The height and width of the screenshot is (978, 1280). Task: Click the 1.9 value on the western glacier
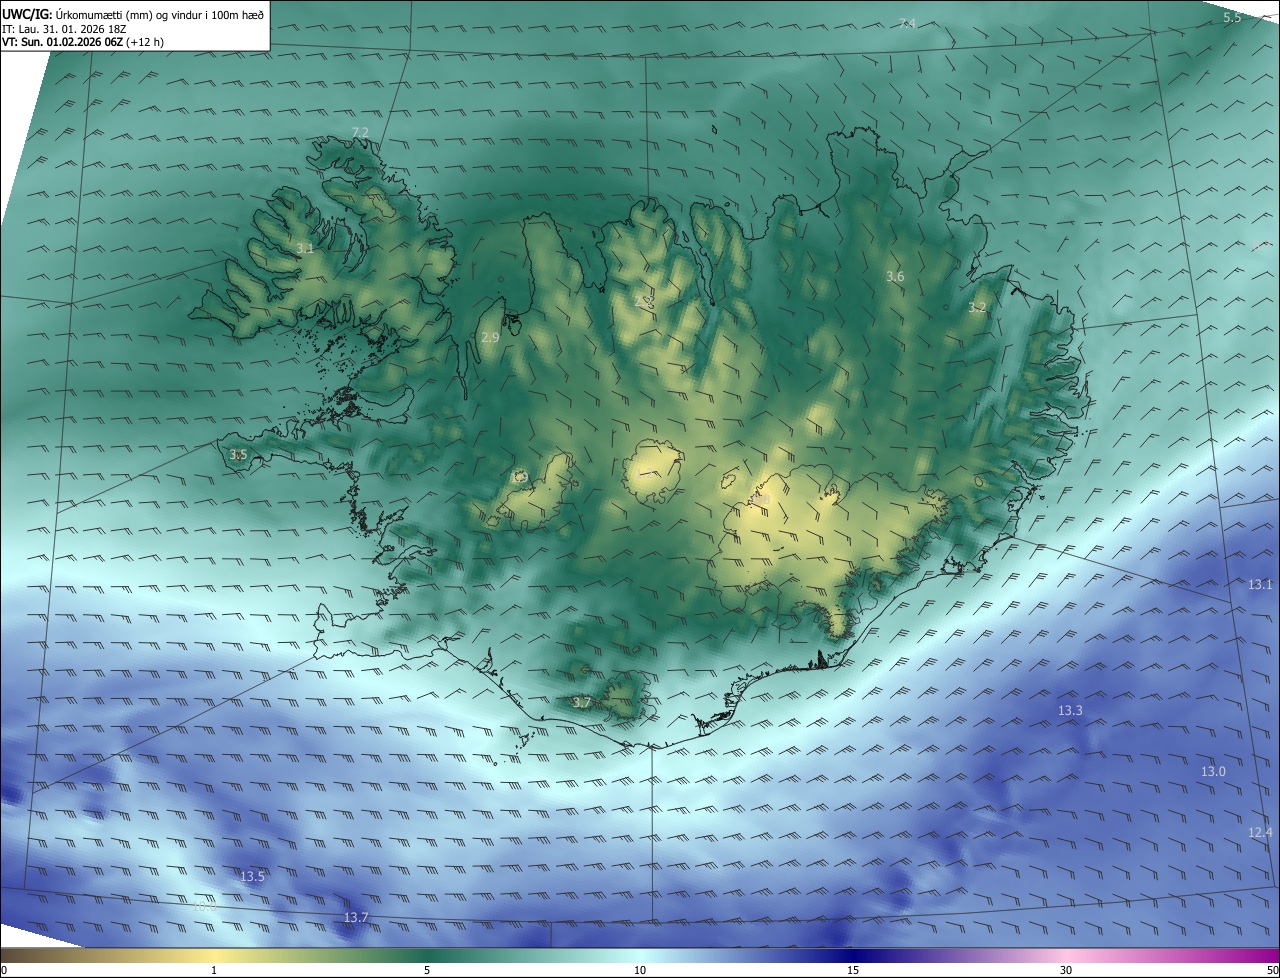coord(518,477)
